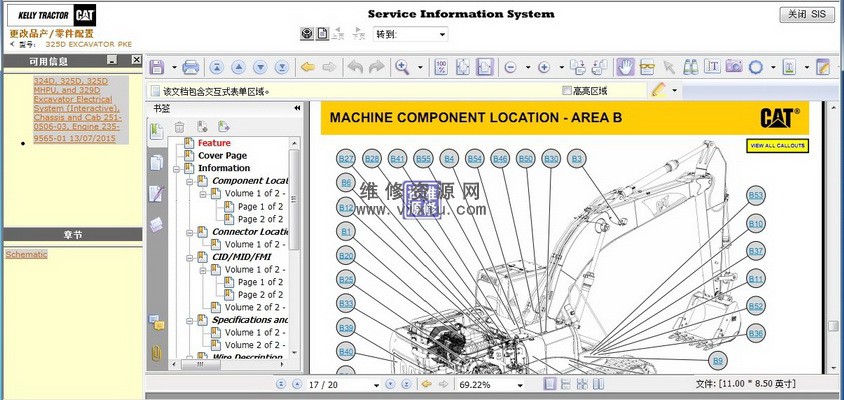This screenshot has width=844, height=400.
Task: Open the Comments panel icon
Action: [x=156, y=321]
